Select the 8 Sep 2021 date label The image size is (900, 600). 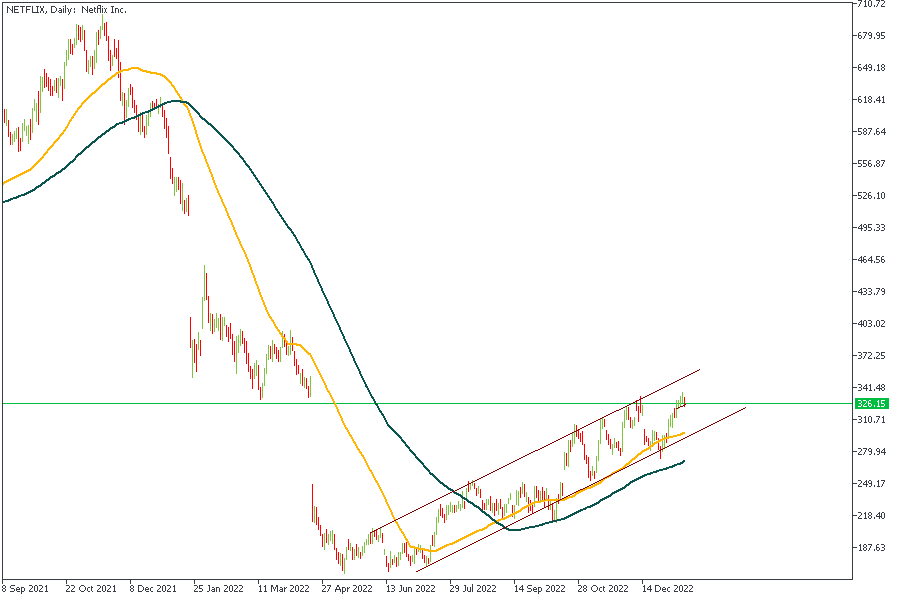(x=26, y=589)
